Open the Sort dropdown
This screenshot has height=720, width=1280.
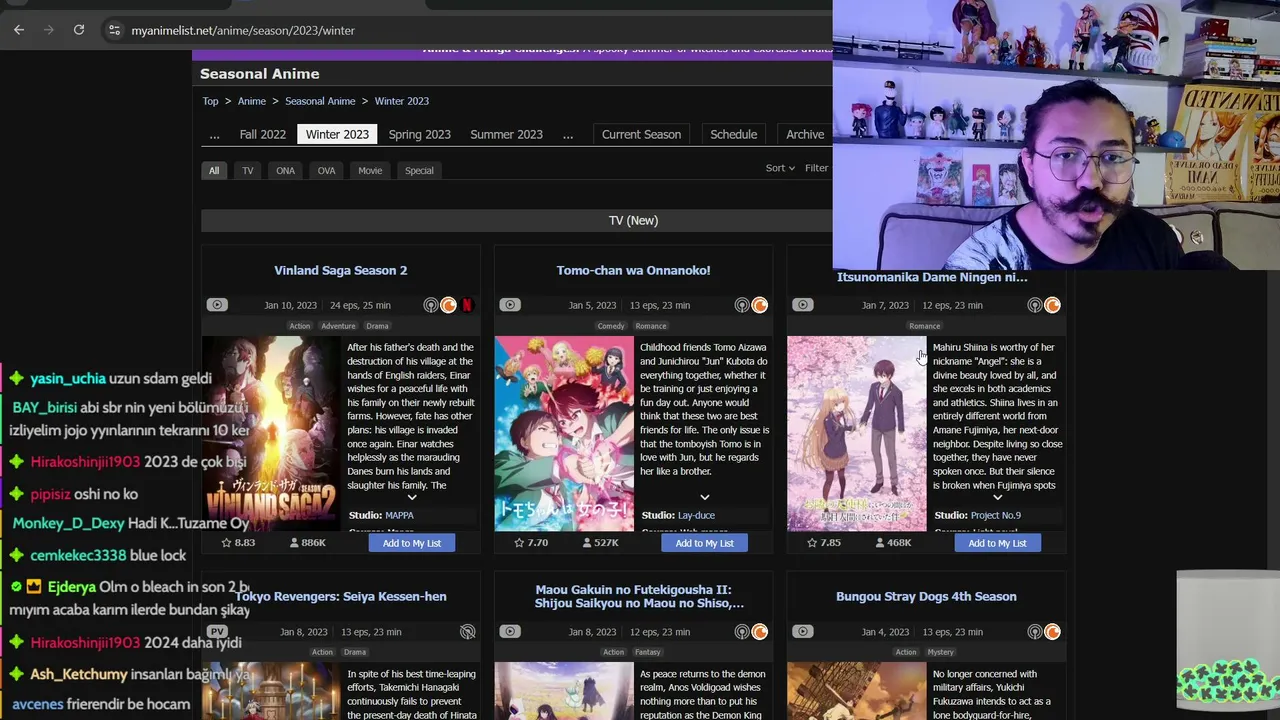click(x=780, y=168)
